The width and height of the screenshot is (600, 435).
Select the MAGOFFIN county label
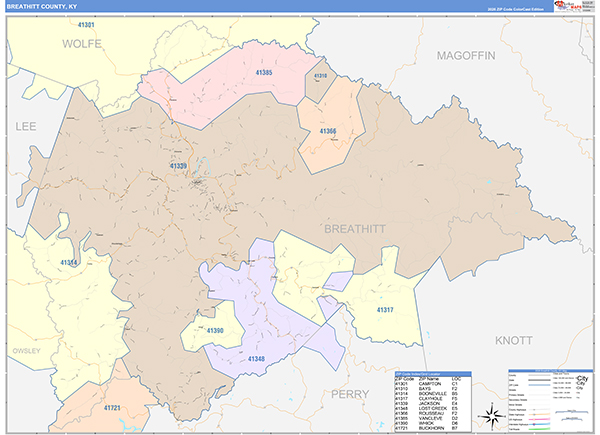(x=466, y=56)
